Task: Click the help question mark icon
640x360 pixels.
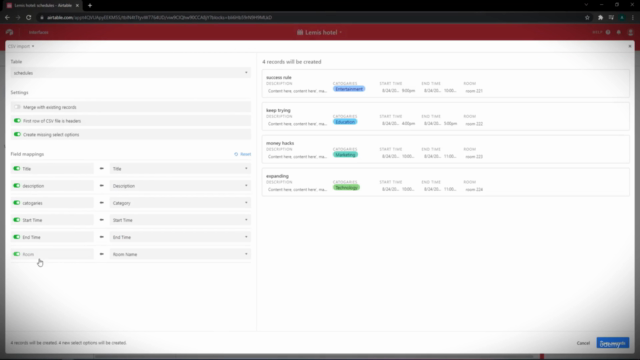Action: coord(608,32)
